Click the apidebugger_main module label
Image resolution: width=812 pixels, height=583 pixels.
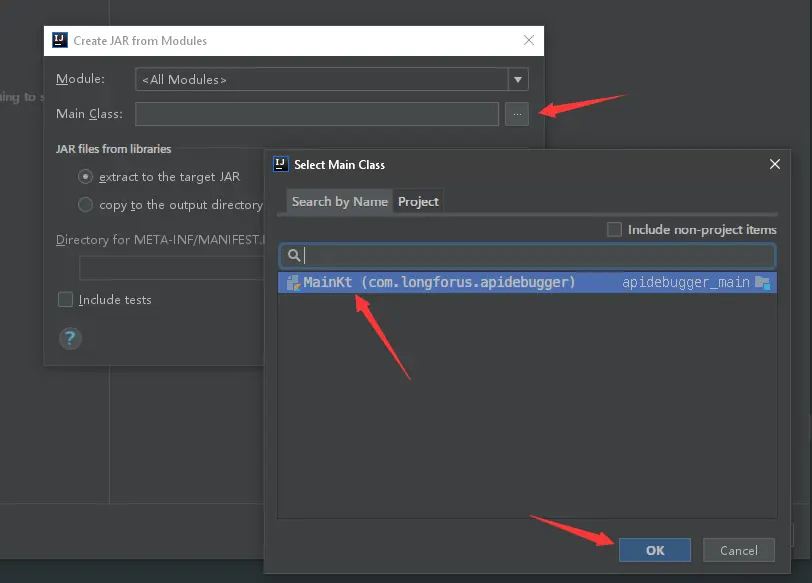686,283
